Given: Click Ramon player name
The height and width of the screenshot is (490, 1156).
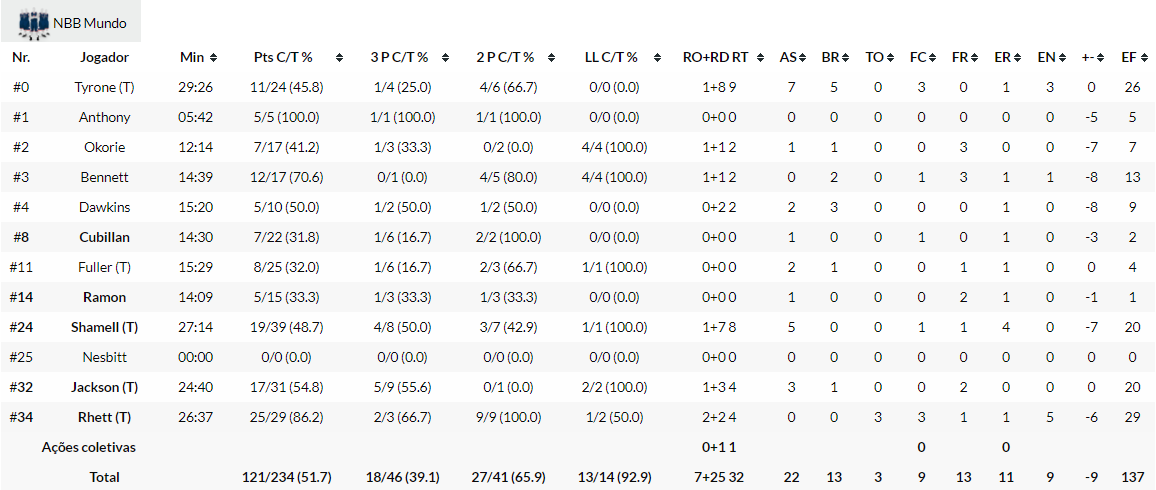Looking at the screenshot, I should [104, 298].
